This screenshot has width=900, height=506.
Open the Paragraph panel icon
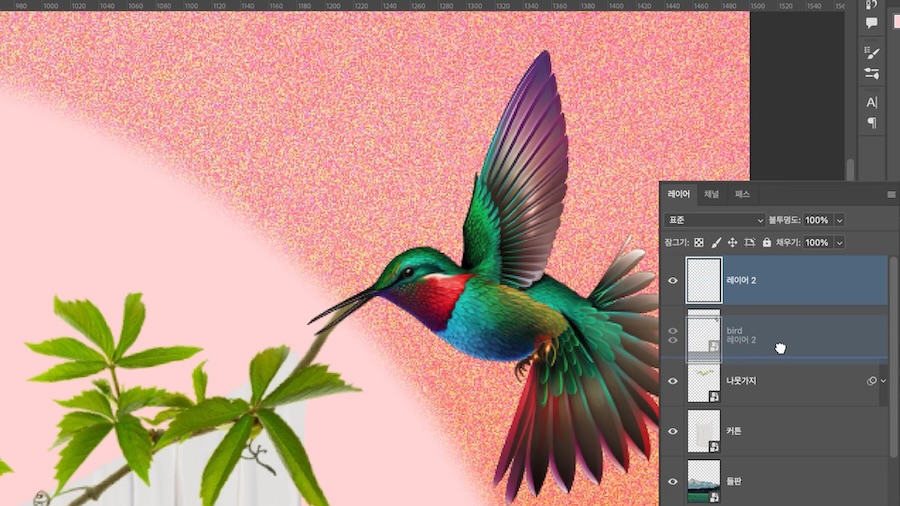point(872,122)
